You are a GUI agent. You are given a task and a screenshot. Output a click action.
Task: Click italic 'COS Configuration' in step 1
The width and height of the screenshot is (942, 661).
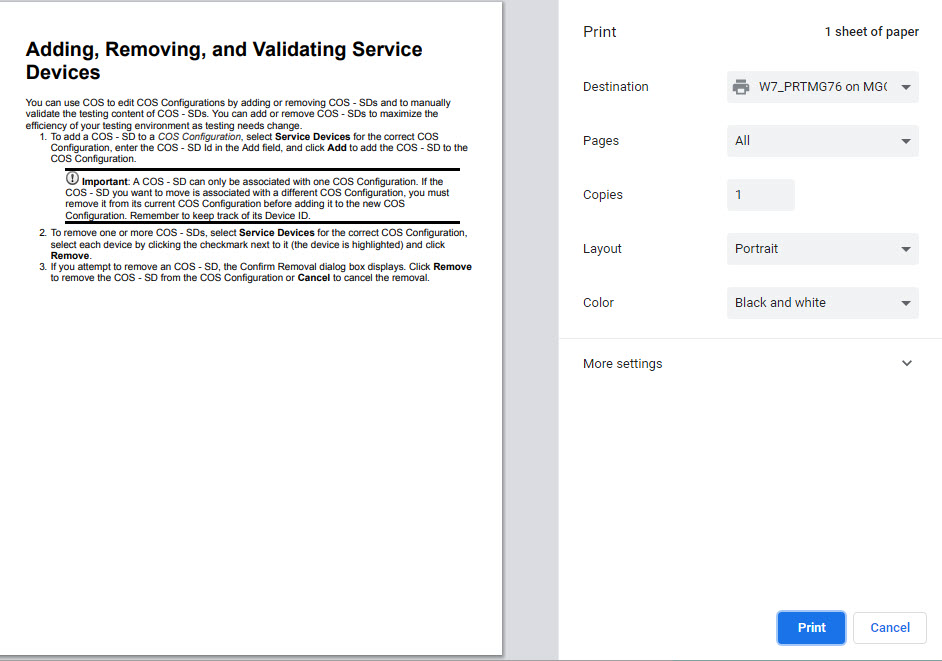(199, 137)
